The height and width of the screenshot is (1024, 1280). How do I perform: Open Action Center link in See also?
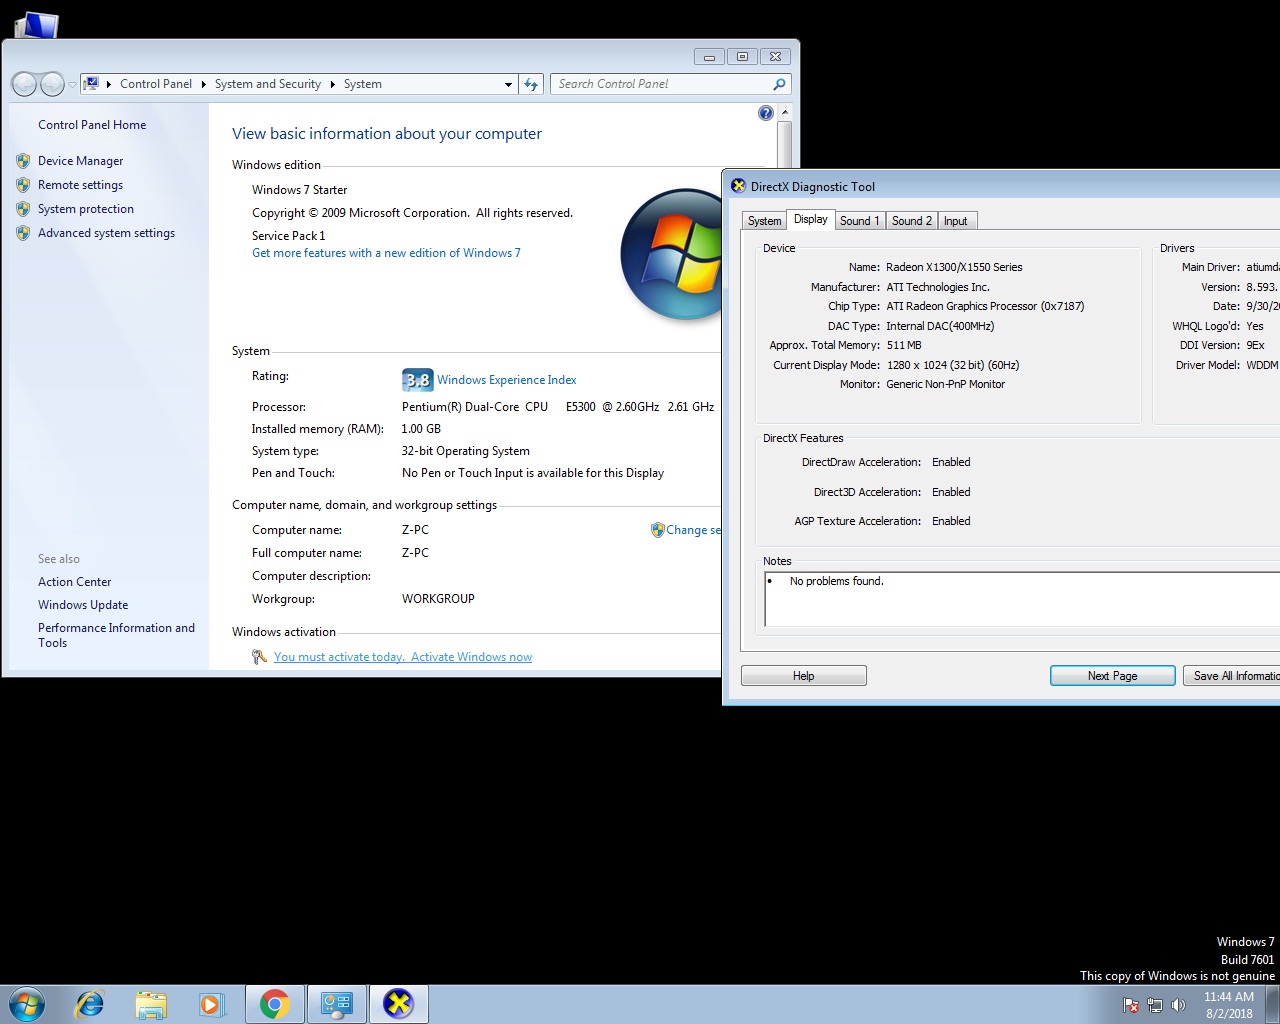coord(75,582)
